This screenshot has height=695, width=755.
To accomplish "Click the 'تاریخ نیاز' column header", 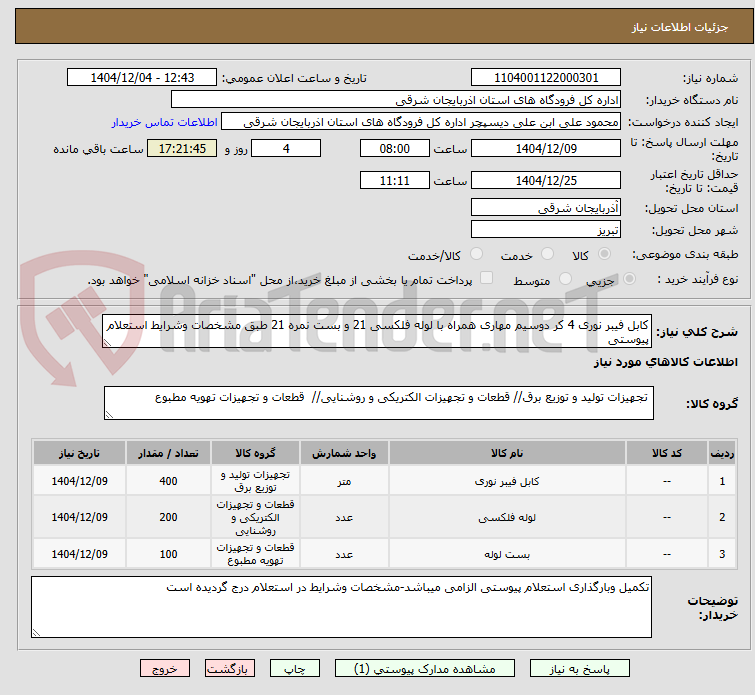I will [79, 453].
